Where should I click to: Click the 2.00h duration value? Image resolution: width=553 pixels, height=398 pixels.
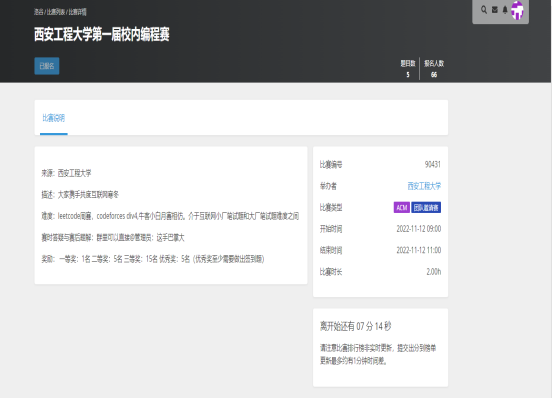pos(434,272)
